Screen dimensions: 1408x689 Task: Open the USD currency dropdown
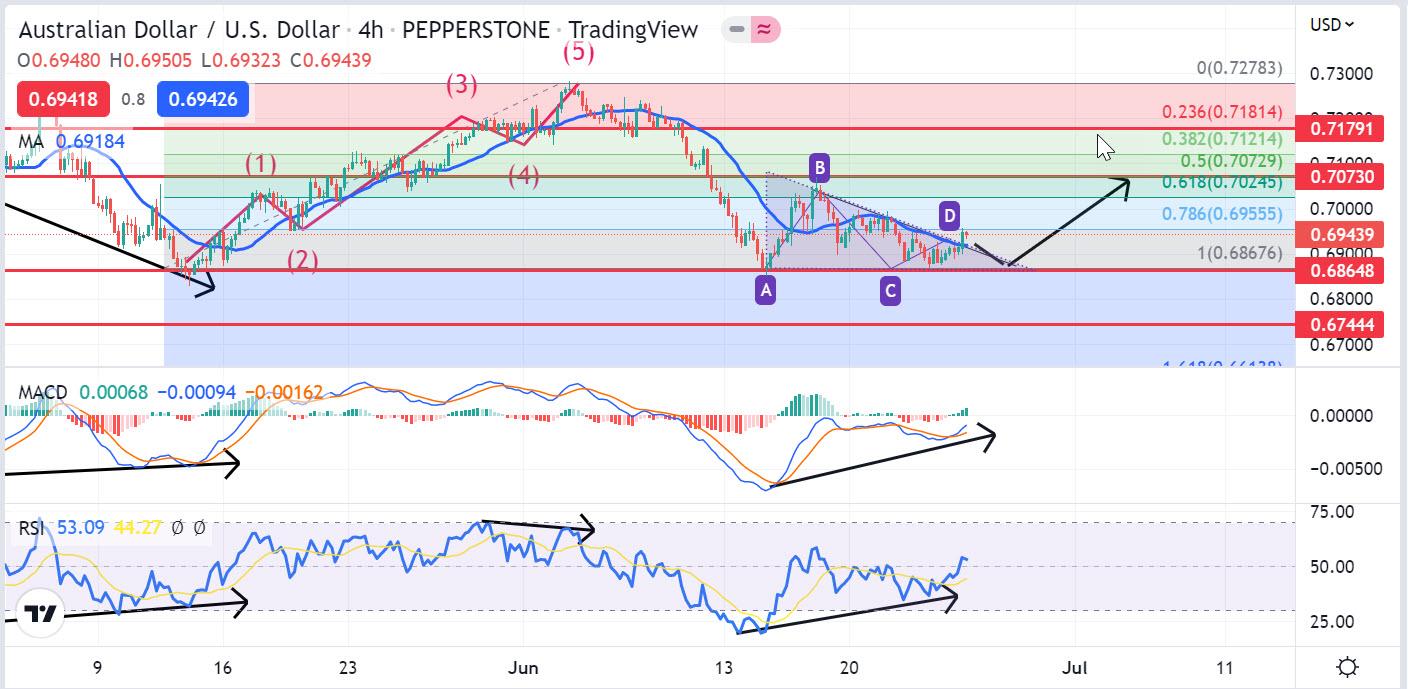click(1334, 24)
